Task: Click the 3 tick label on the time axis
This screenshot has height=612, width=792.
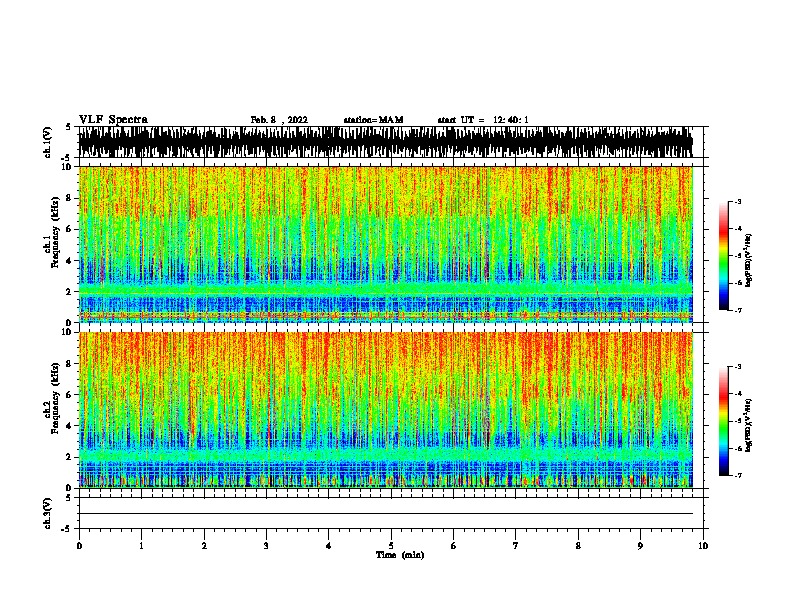Action: (x=266, y=545)
